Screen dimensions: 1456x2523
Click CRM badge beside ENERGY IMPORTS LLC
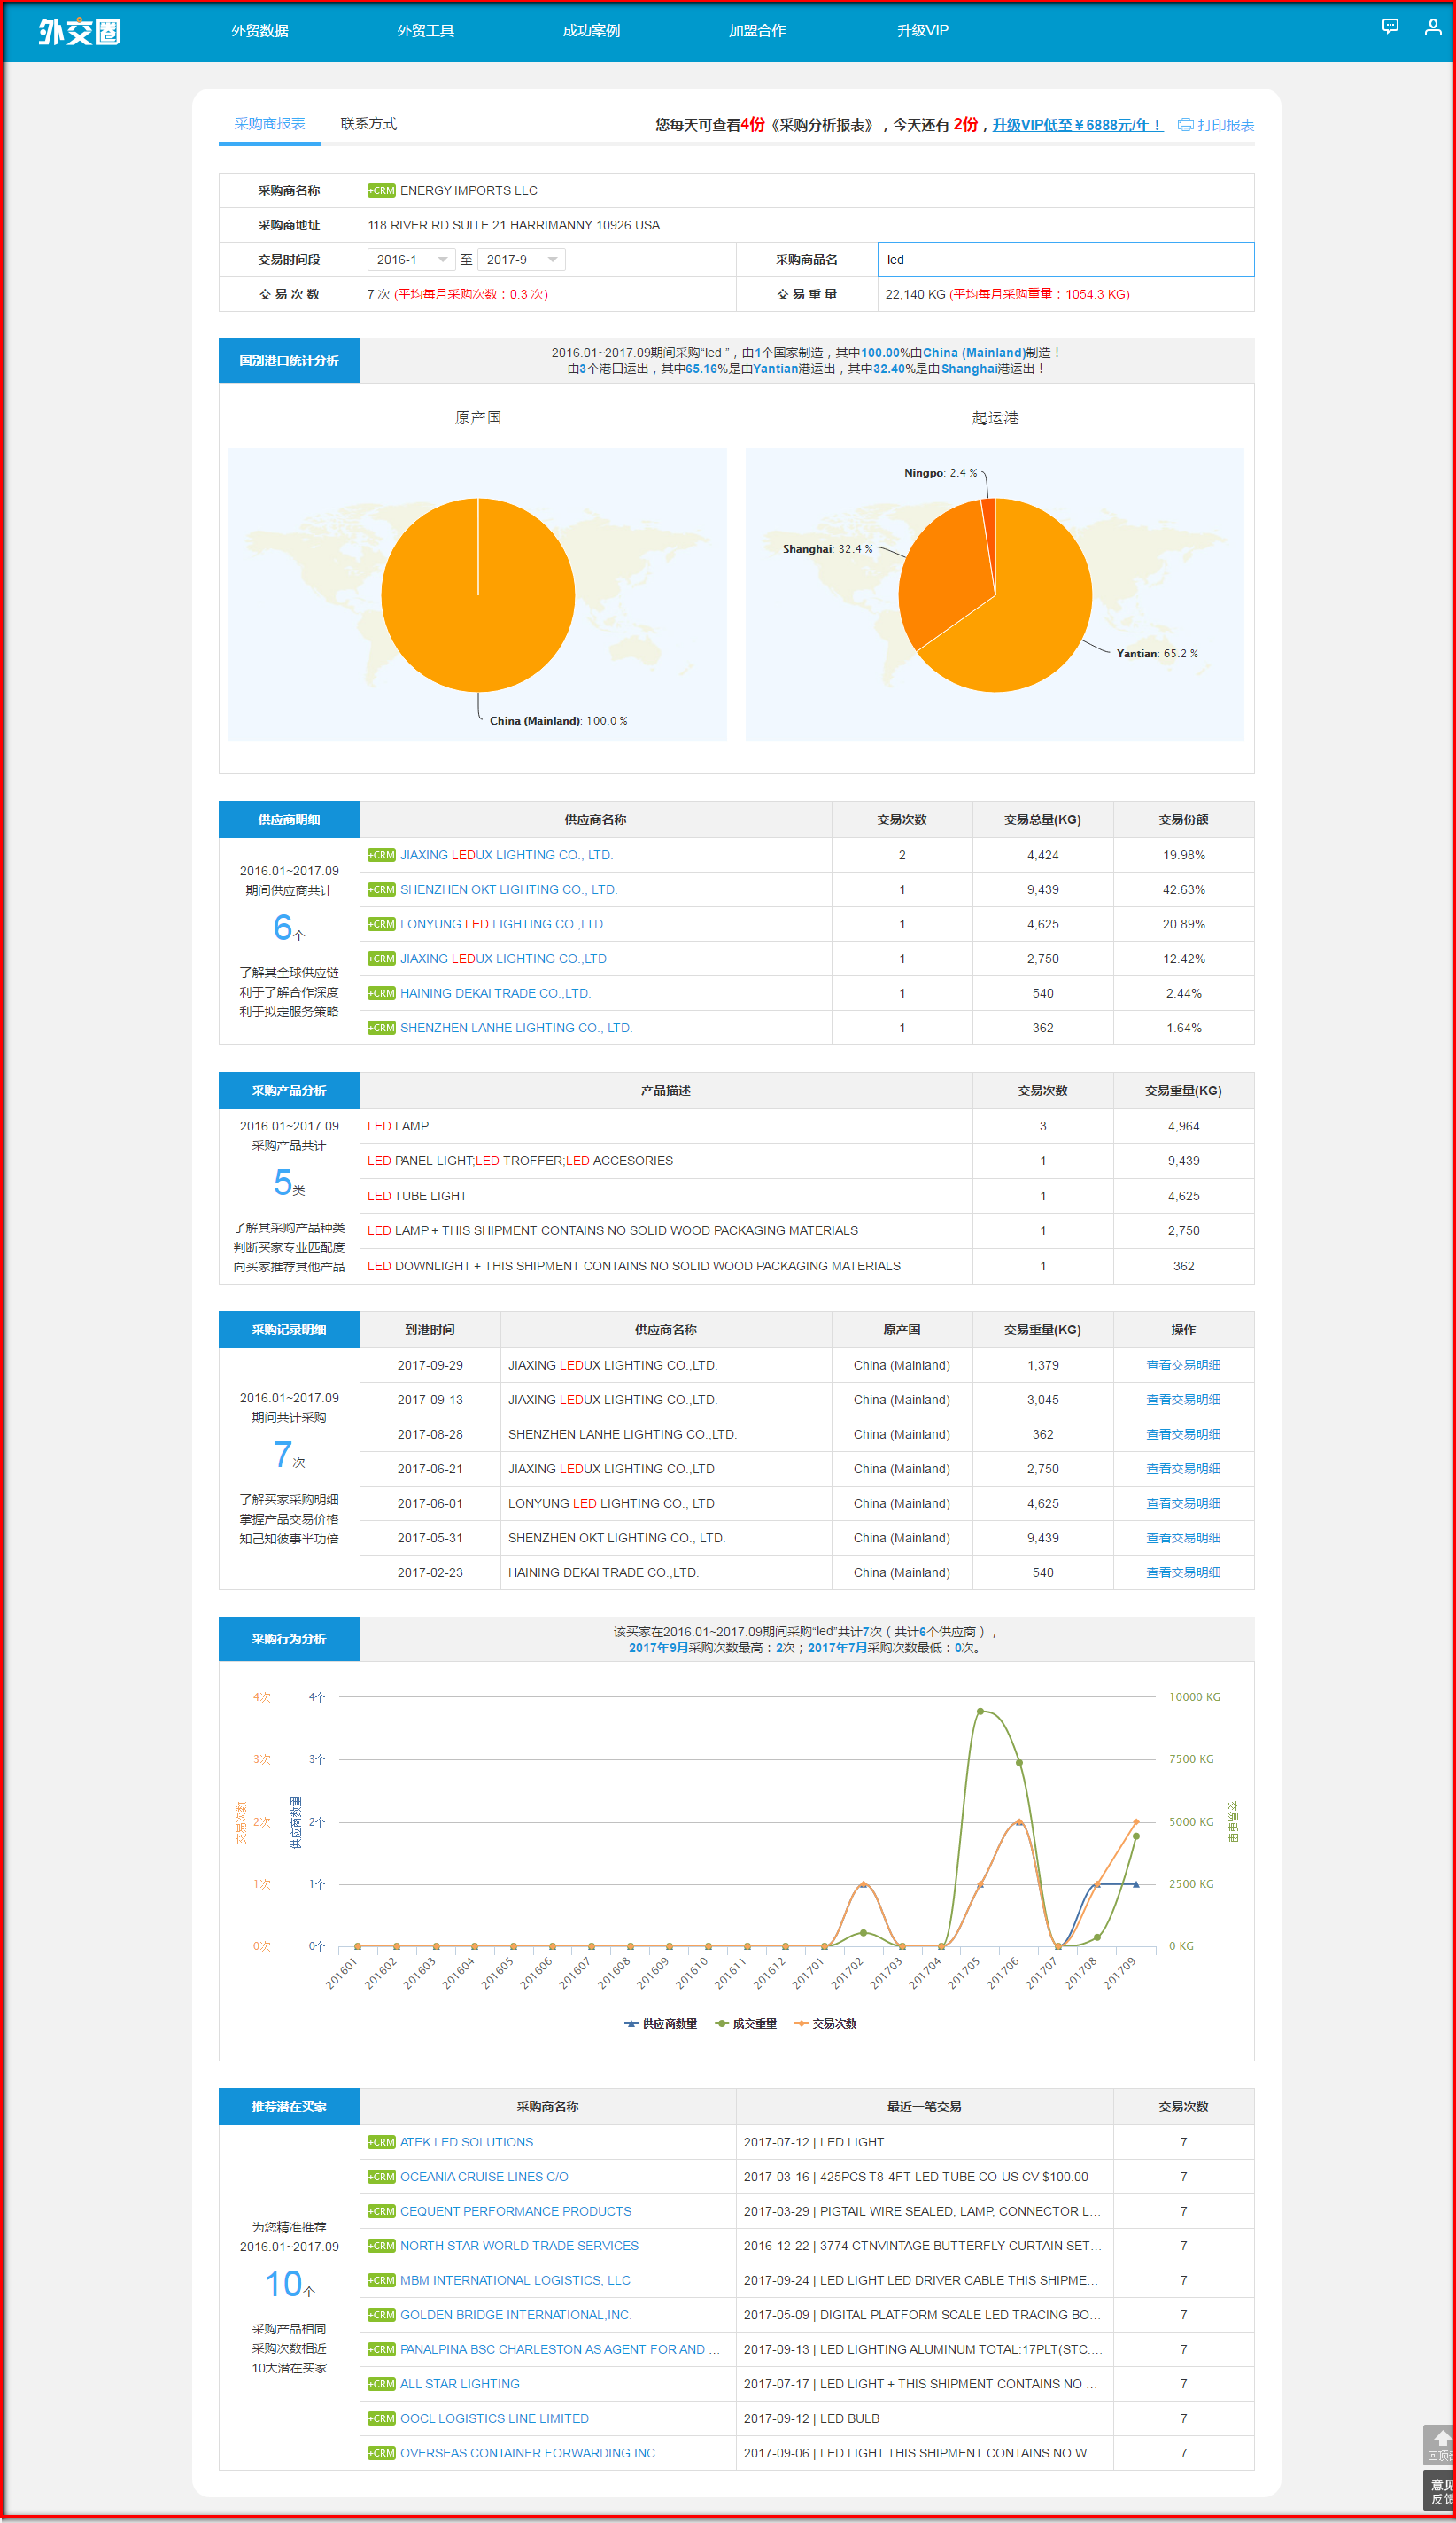[381, 191]
